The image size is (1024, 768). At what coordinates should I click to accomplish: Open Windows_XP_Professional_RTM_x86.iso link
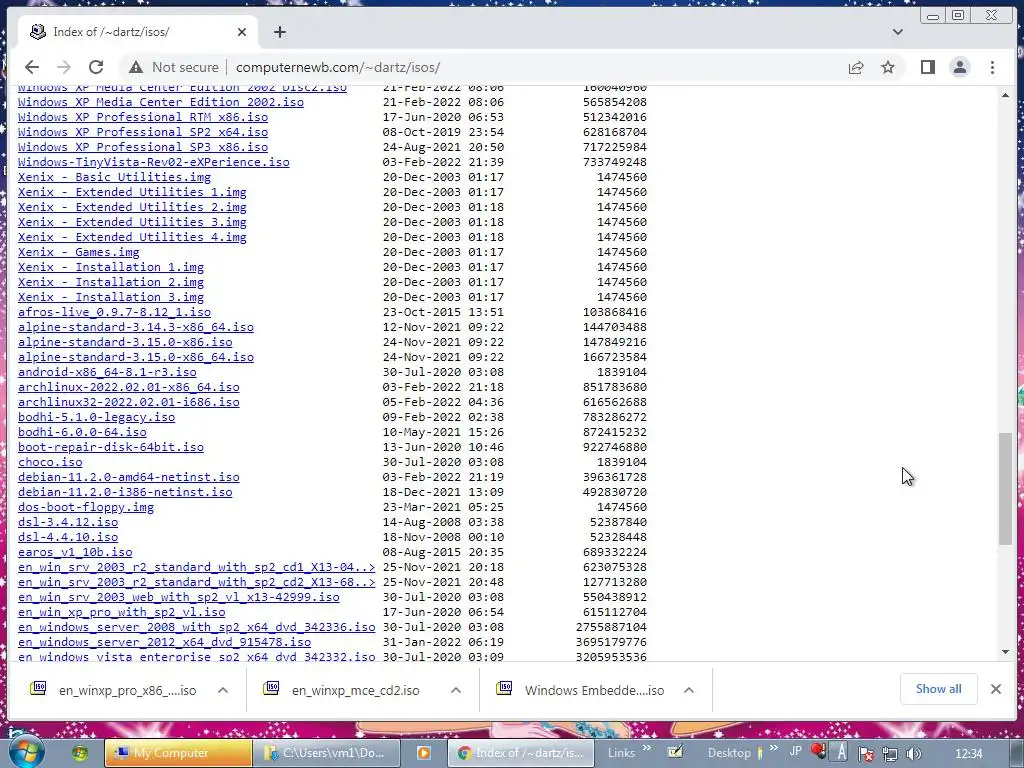(x=142, y=117)
